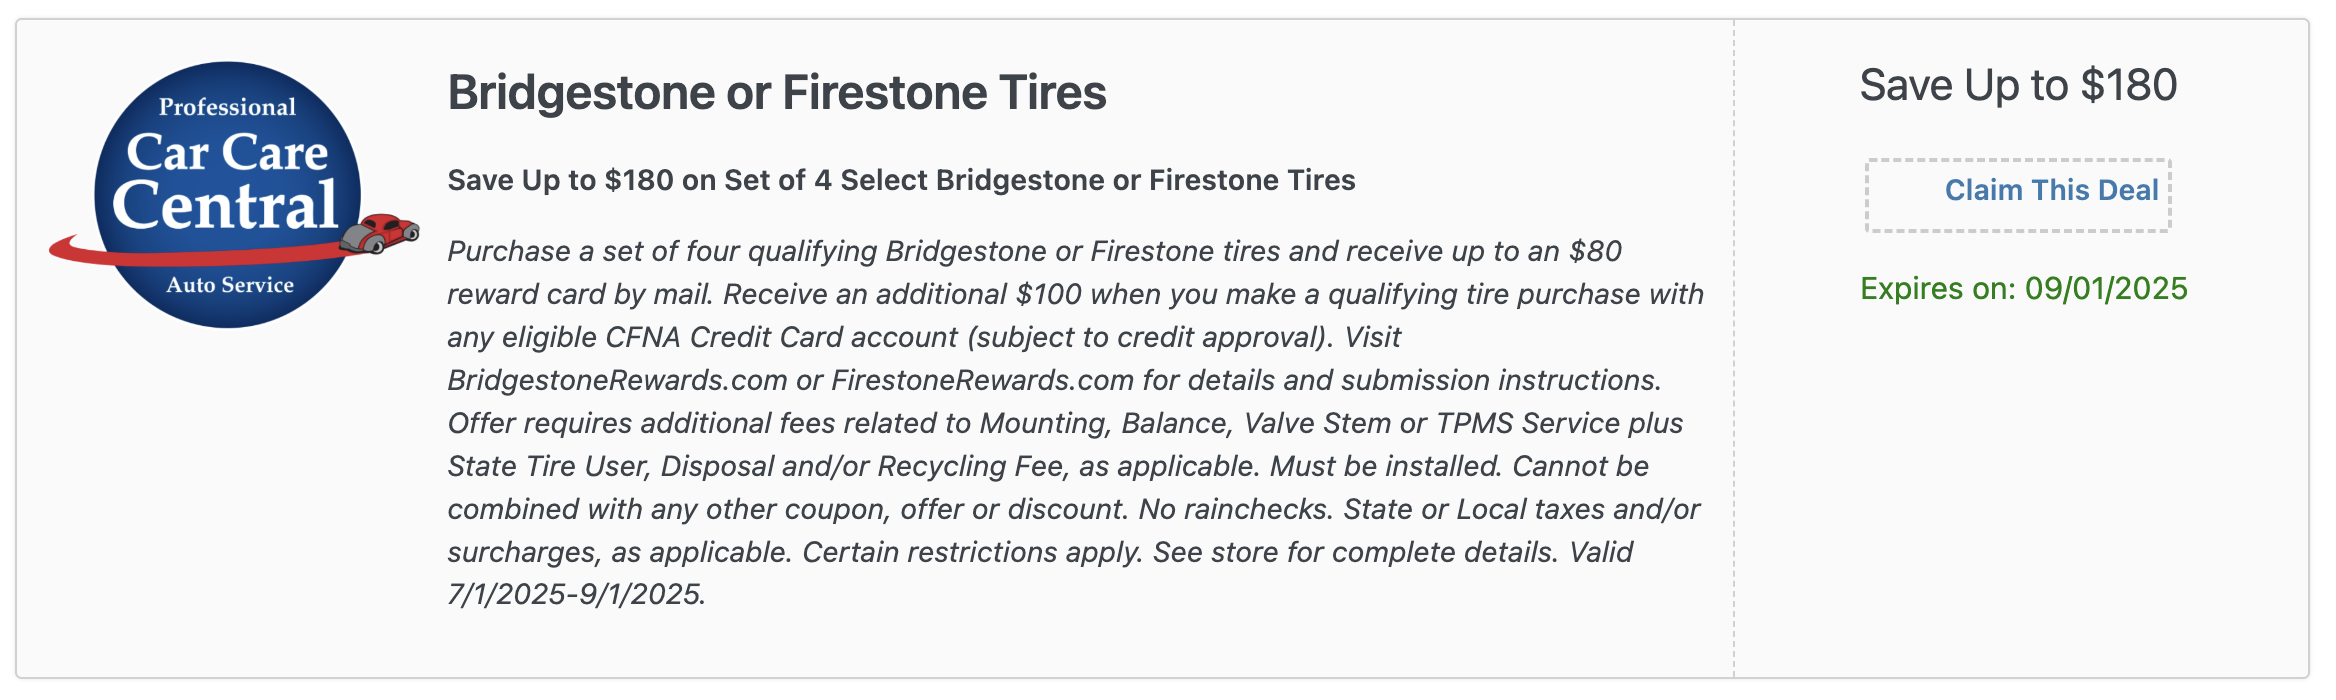Click the BridgestoneRewards.com text in the description
The width and height of the screenshot is (2336, 700).
[x=617, y=380]
